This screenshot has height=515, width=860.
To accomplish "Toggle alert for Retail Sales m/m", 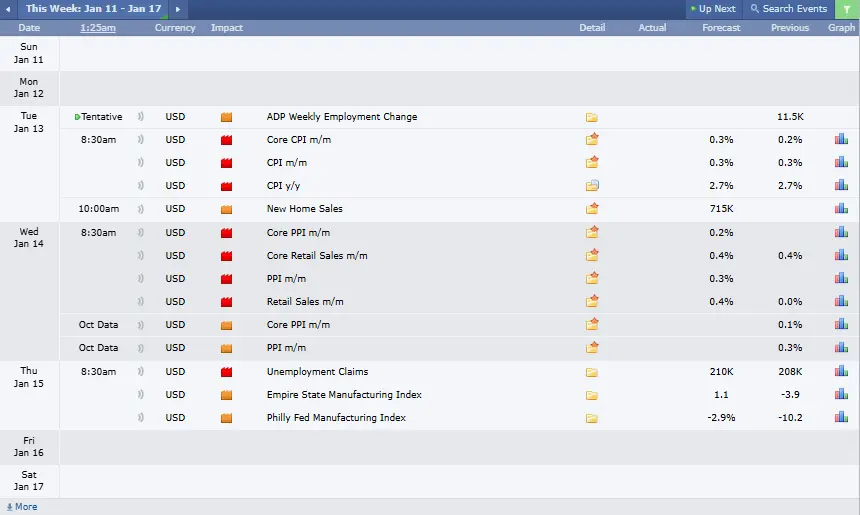I will tap(141, 302).
